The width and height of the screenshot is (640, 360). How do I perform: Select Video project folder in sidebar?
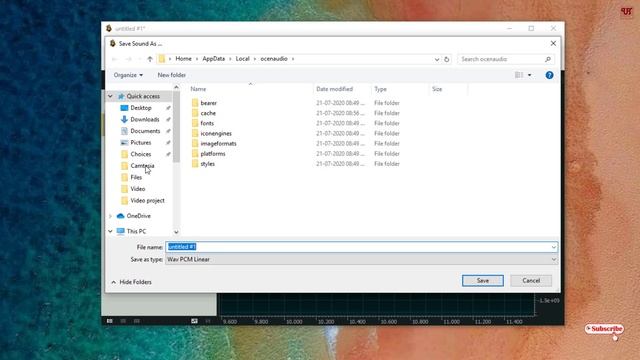(147, 200)
